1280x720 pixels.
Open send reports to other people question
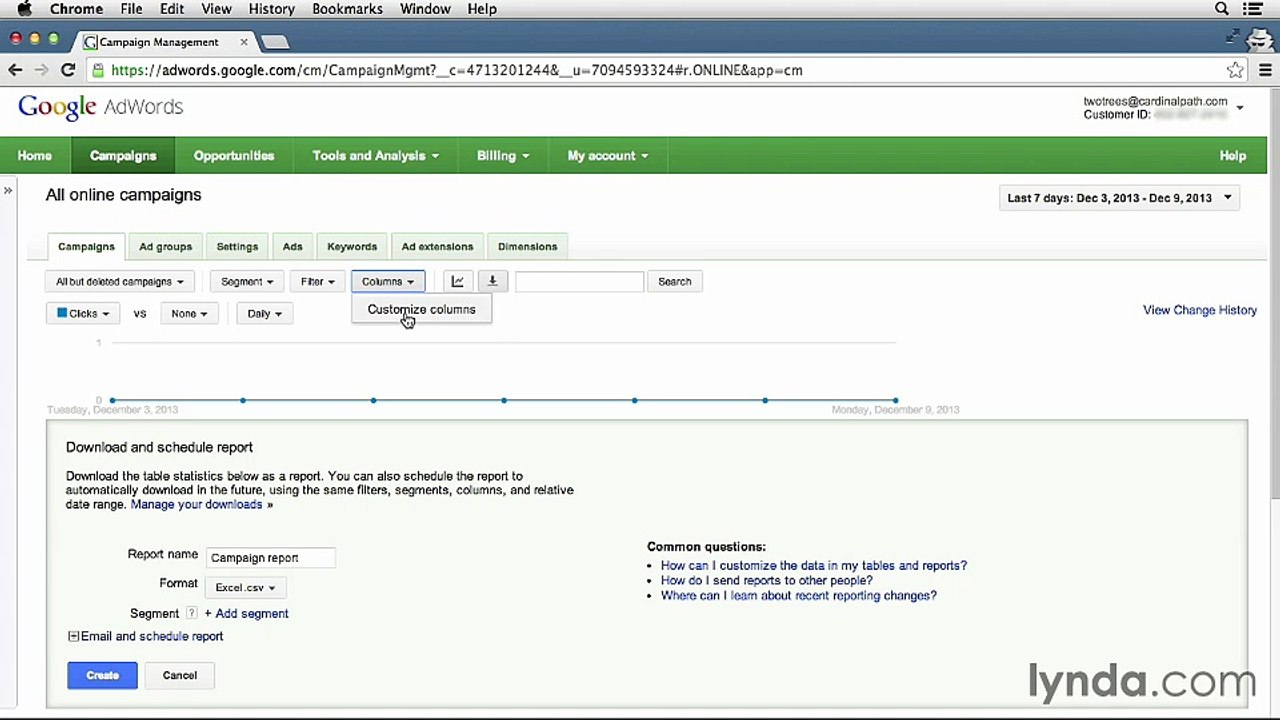767,581
